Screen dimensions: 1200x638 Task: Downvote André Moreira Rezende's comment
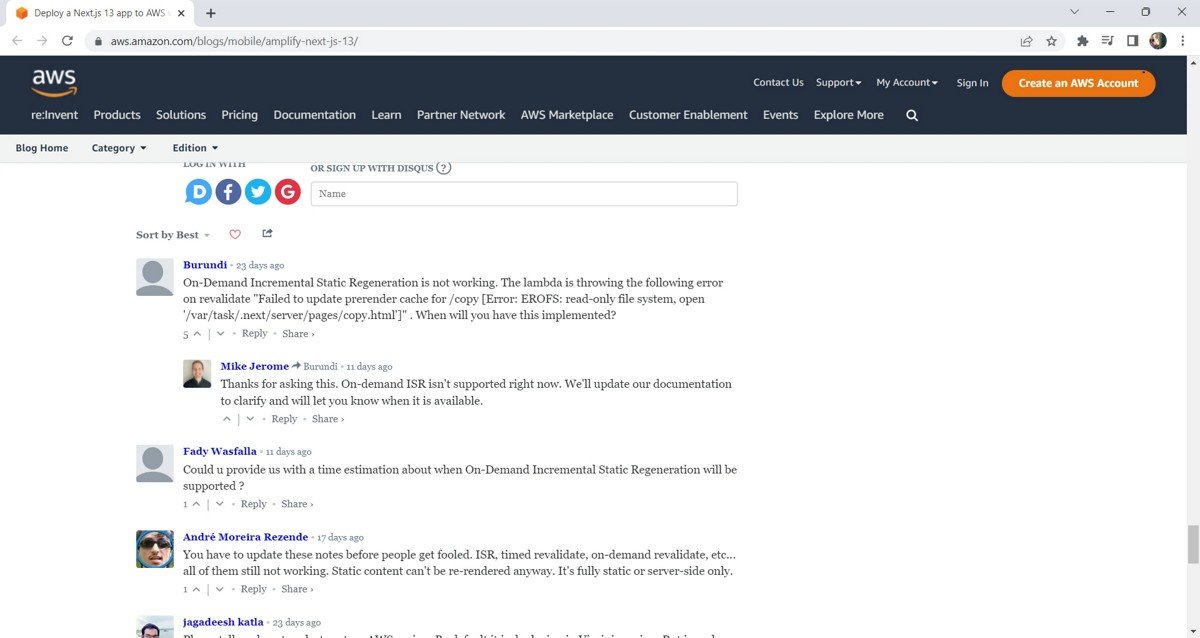(x=220, y=589)
